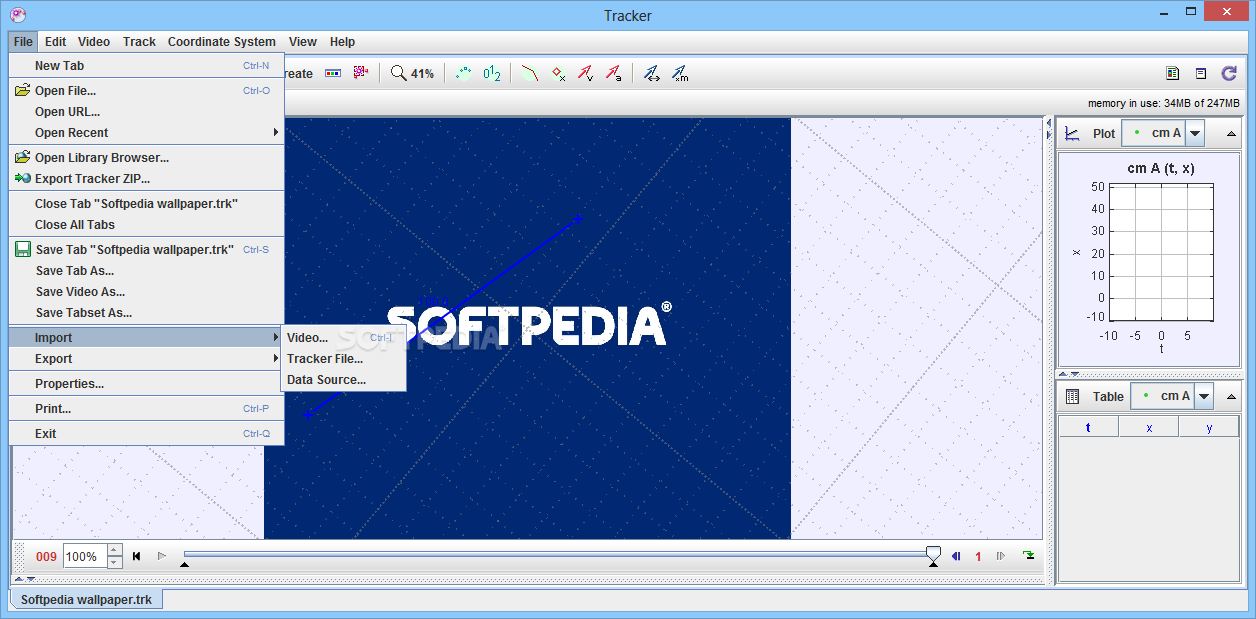Click the loop/play settings icon at player right
1256x619 pixels.
[x=1028, y=556]
